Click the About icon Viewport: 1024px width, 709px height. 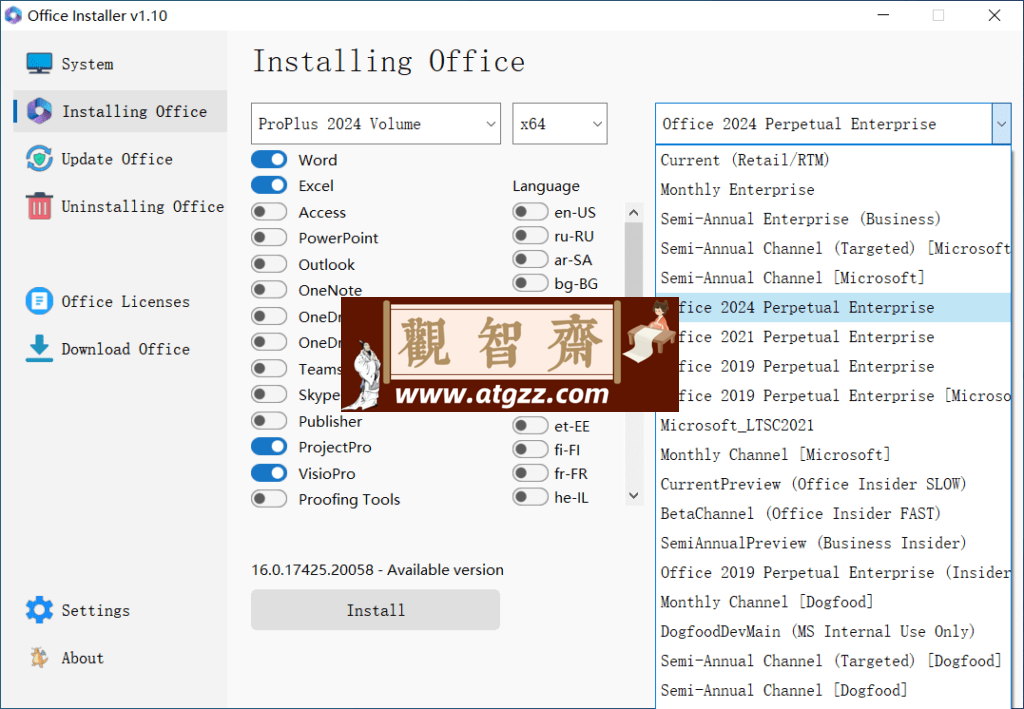point(39,657)
